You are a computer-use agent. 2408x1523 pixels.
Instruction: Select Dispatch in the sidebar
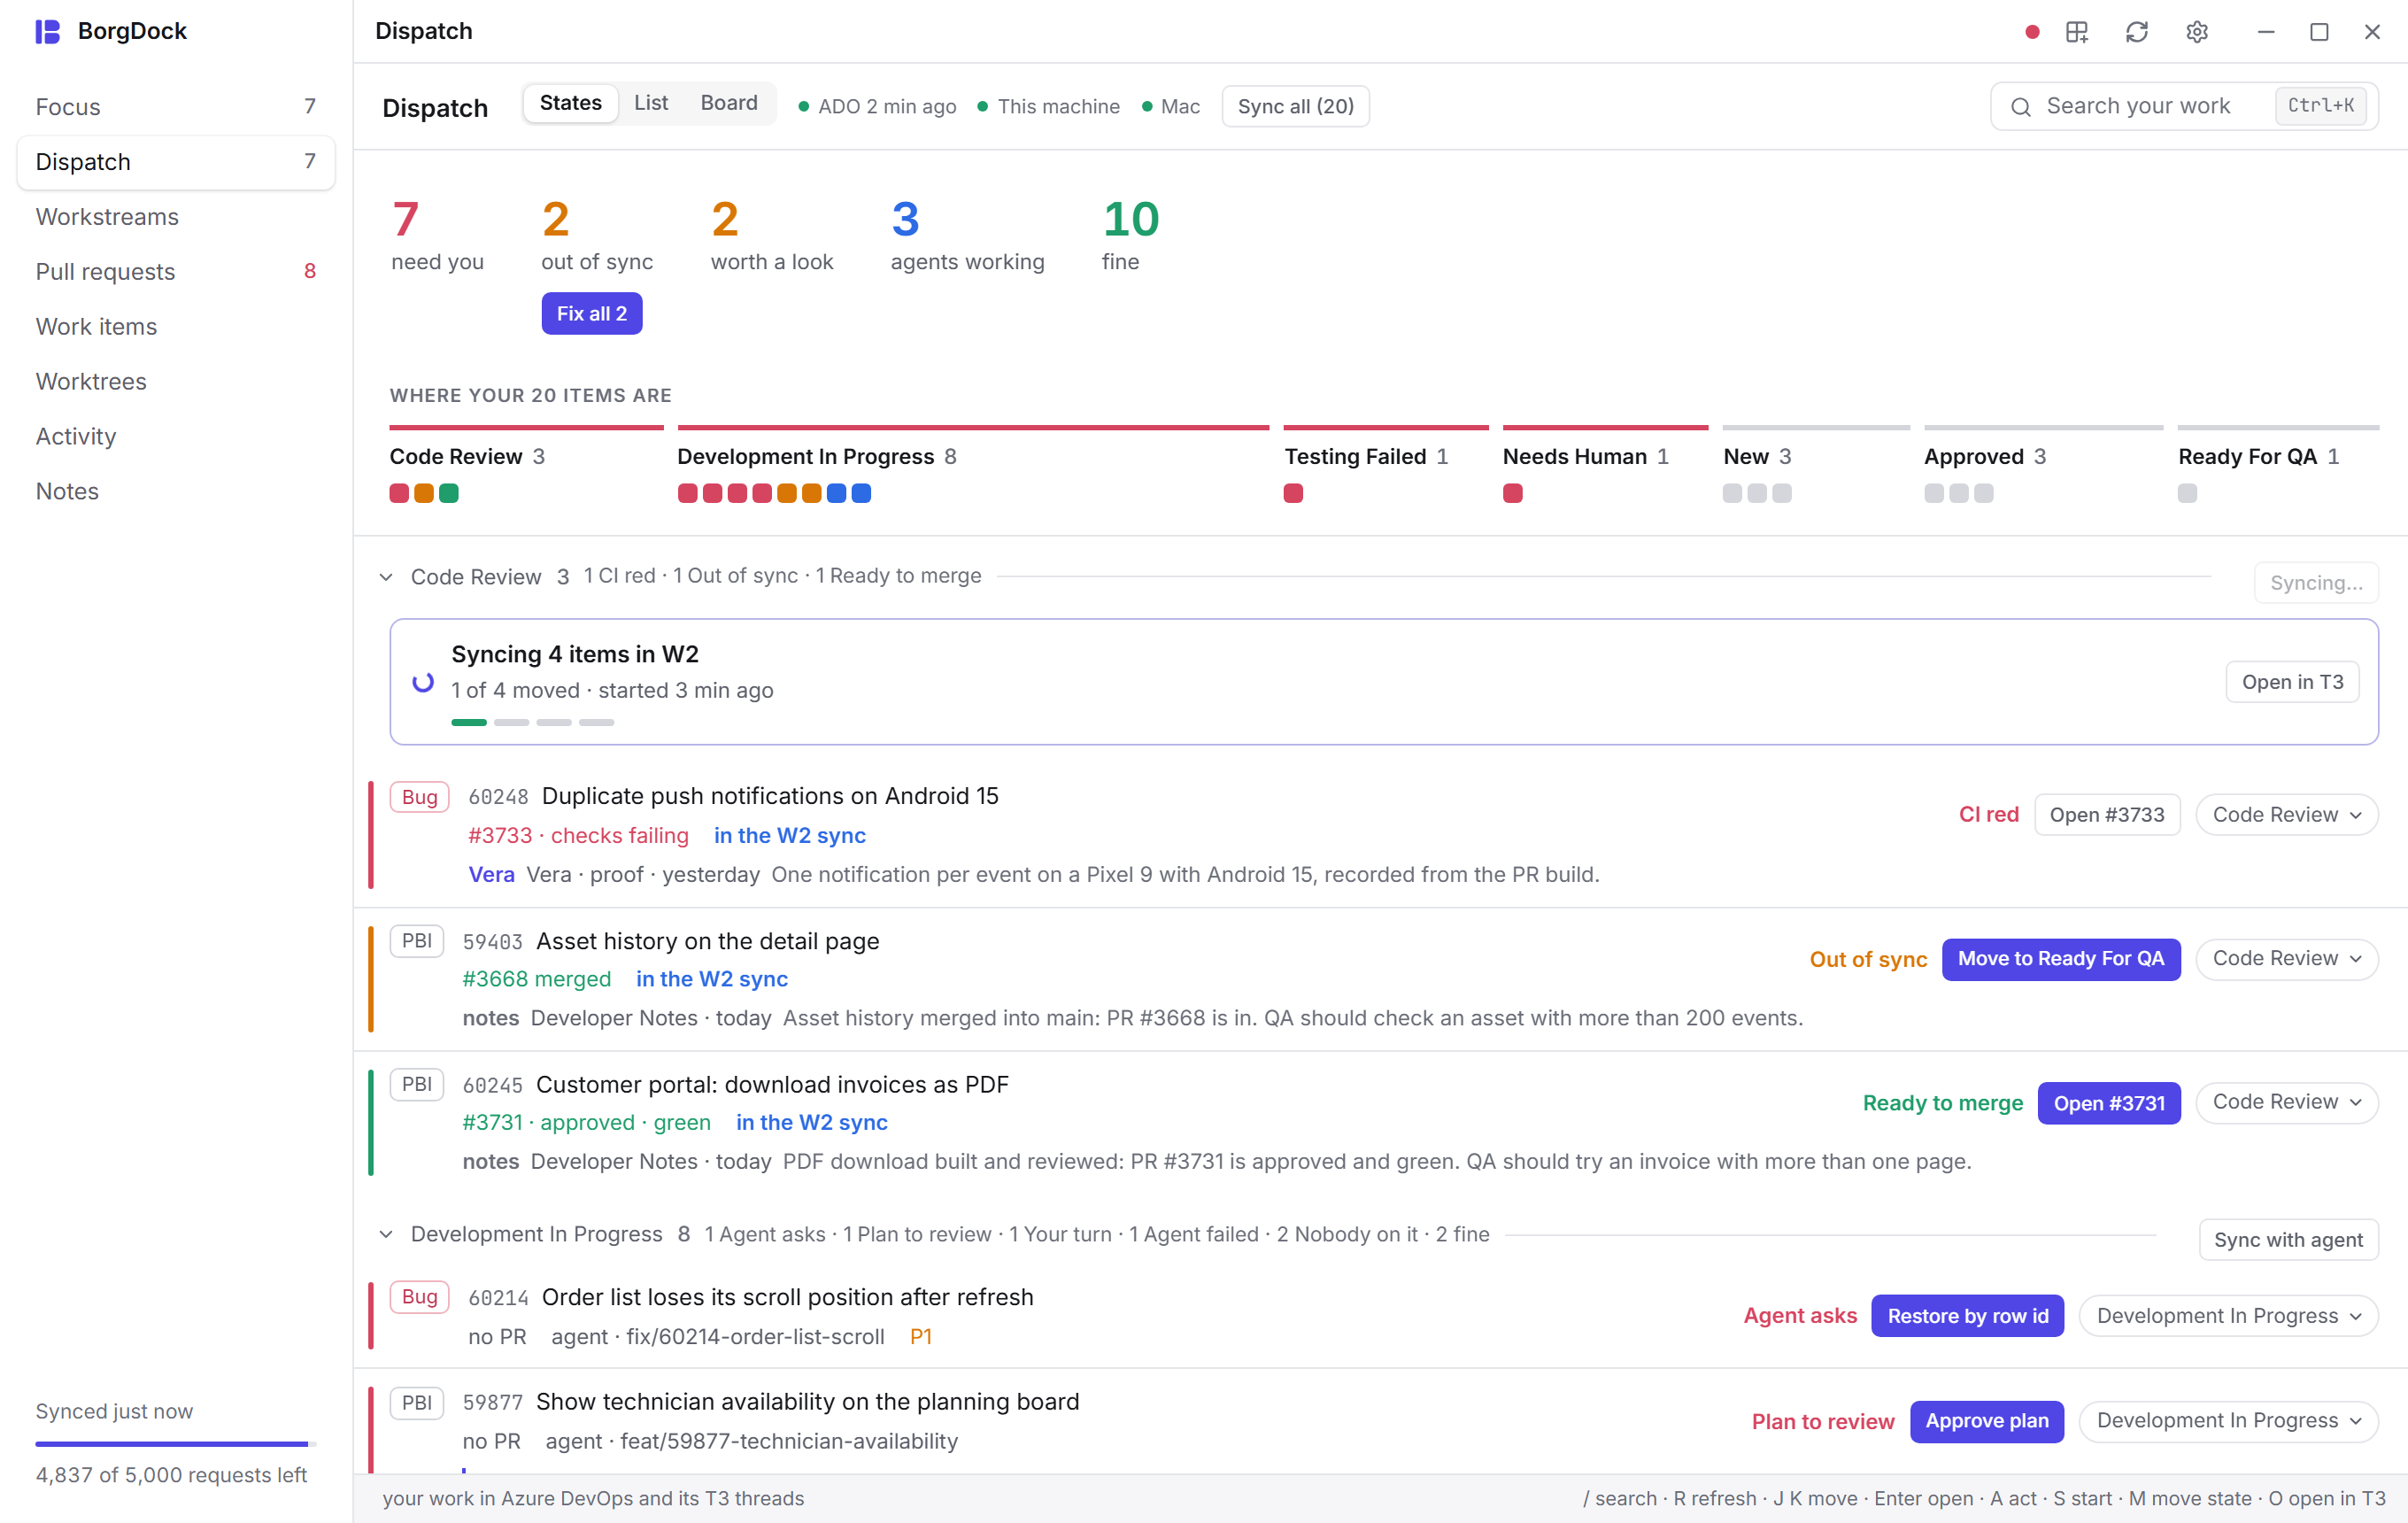176,162
